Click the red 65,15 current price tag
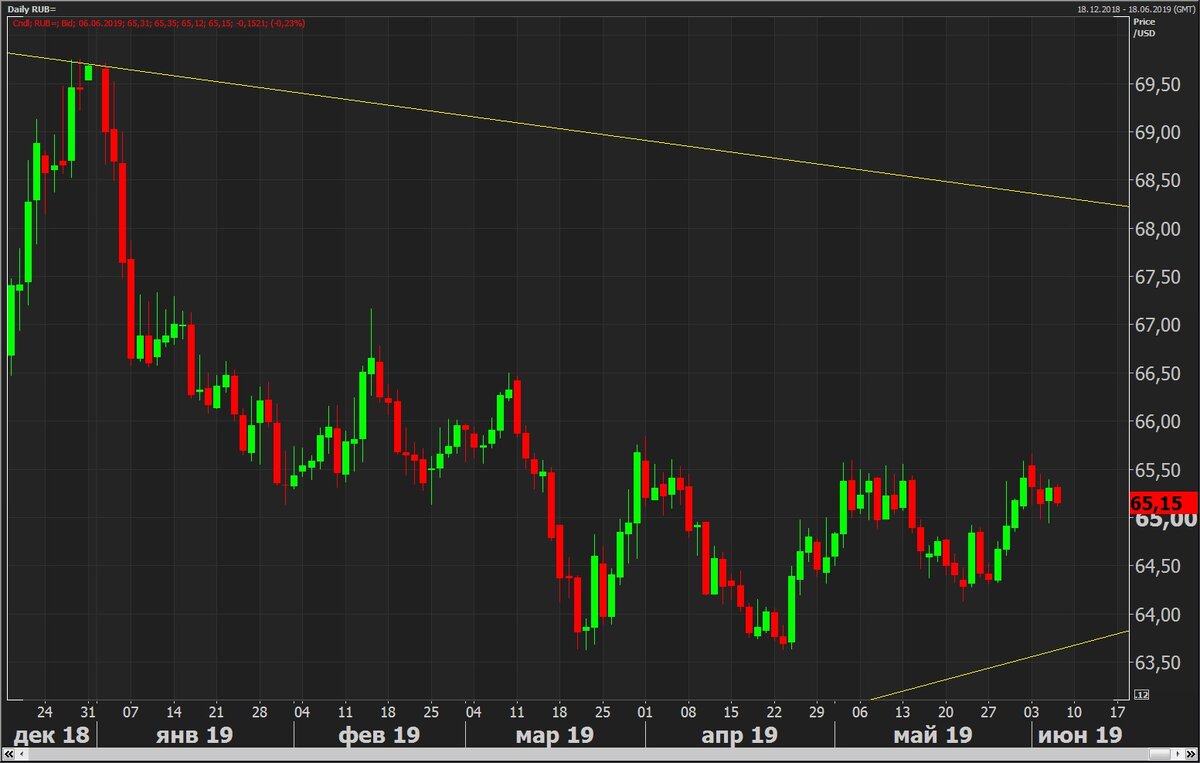Image resolution: width=1200 pixels, height=763 pixels. (x=1162, y=503)
